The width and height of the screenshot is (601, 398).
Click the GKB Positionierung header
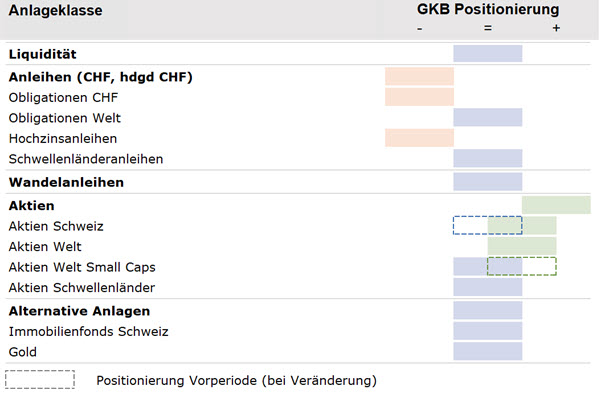488,9
